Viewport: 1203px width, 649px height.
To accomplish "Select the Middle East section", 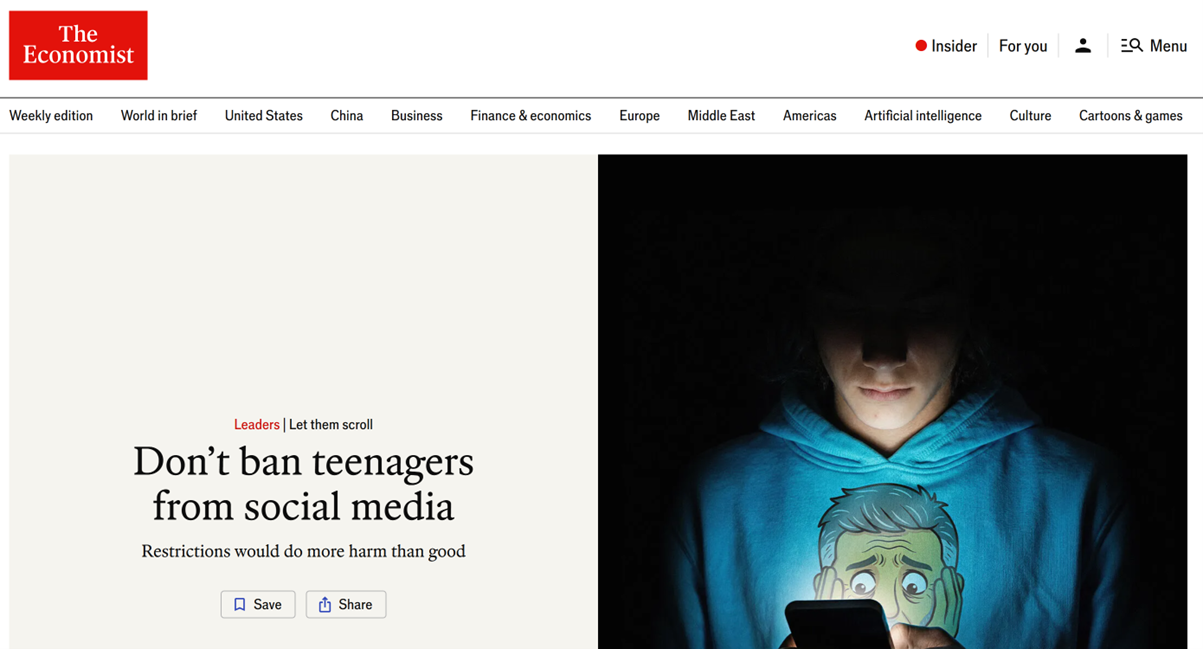I will [x=721, y=116].
